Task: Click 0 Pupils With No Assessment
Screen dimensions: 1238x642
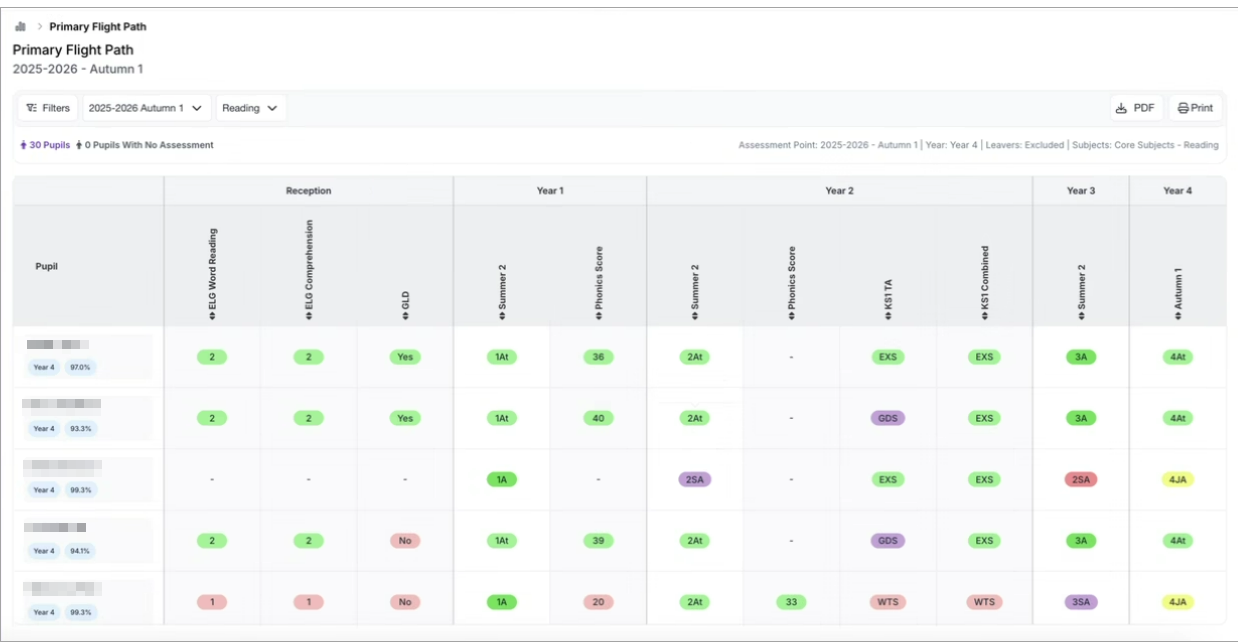Action: 145,145
